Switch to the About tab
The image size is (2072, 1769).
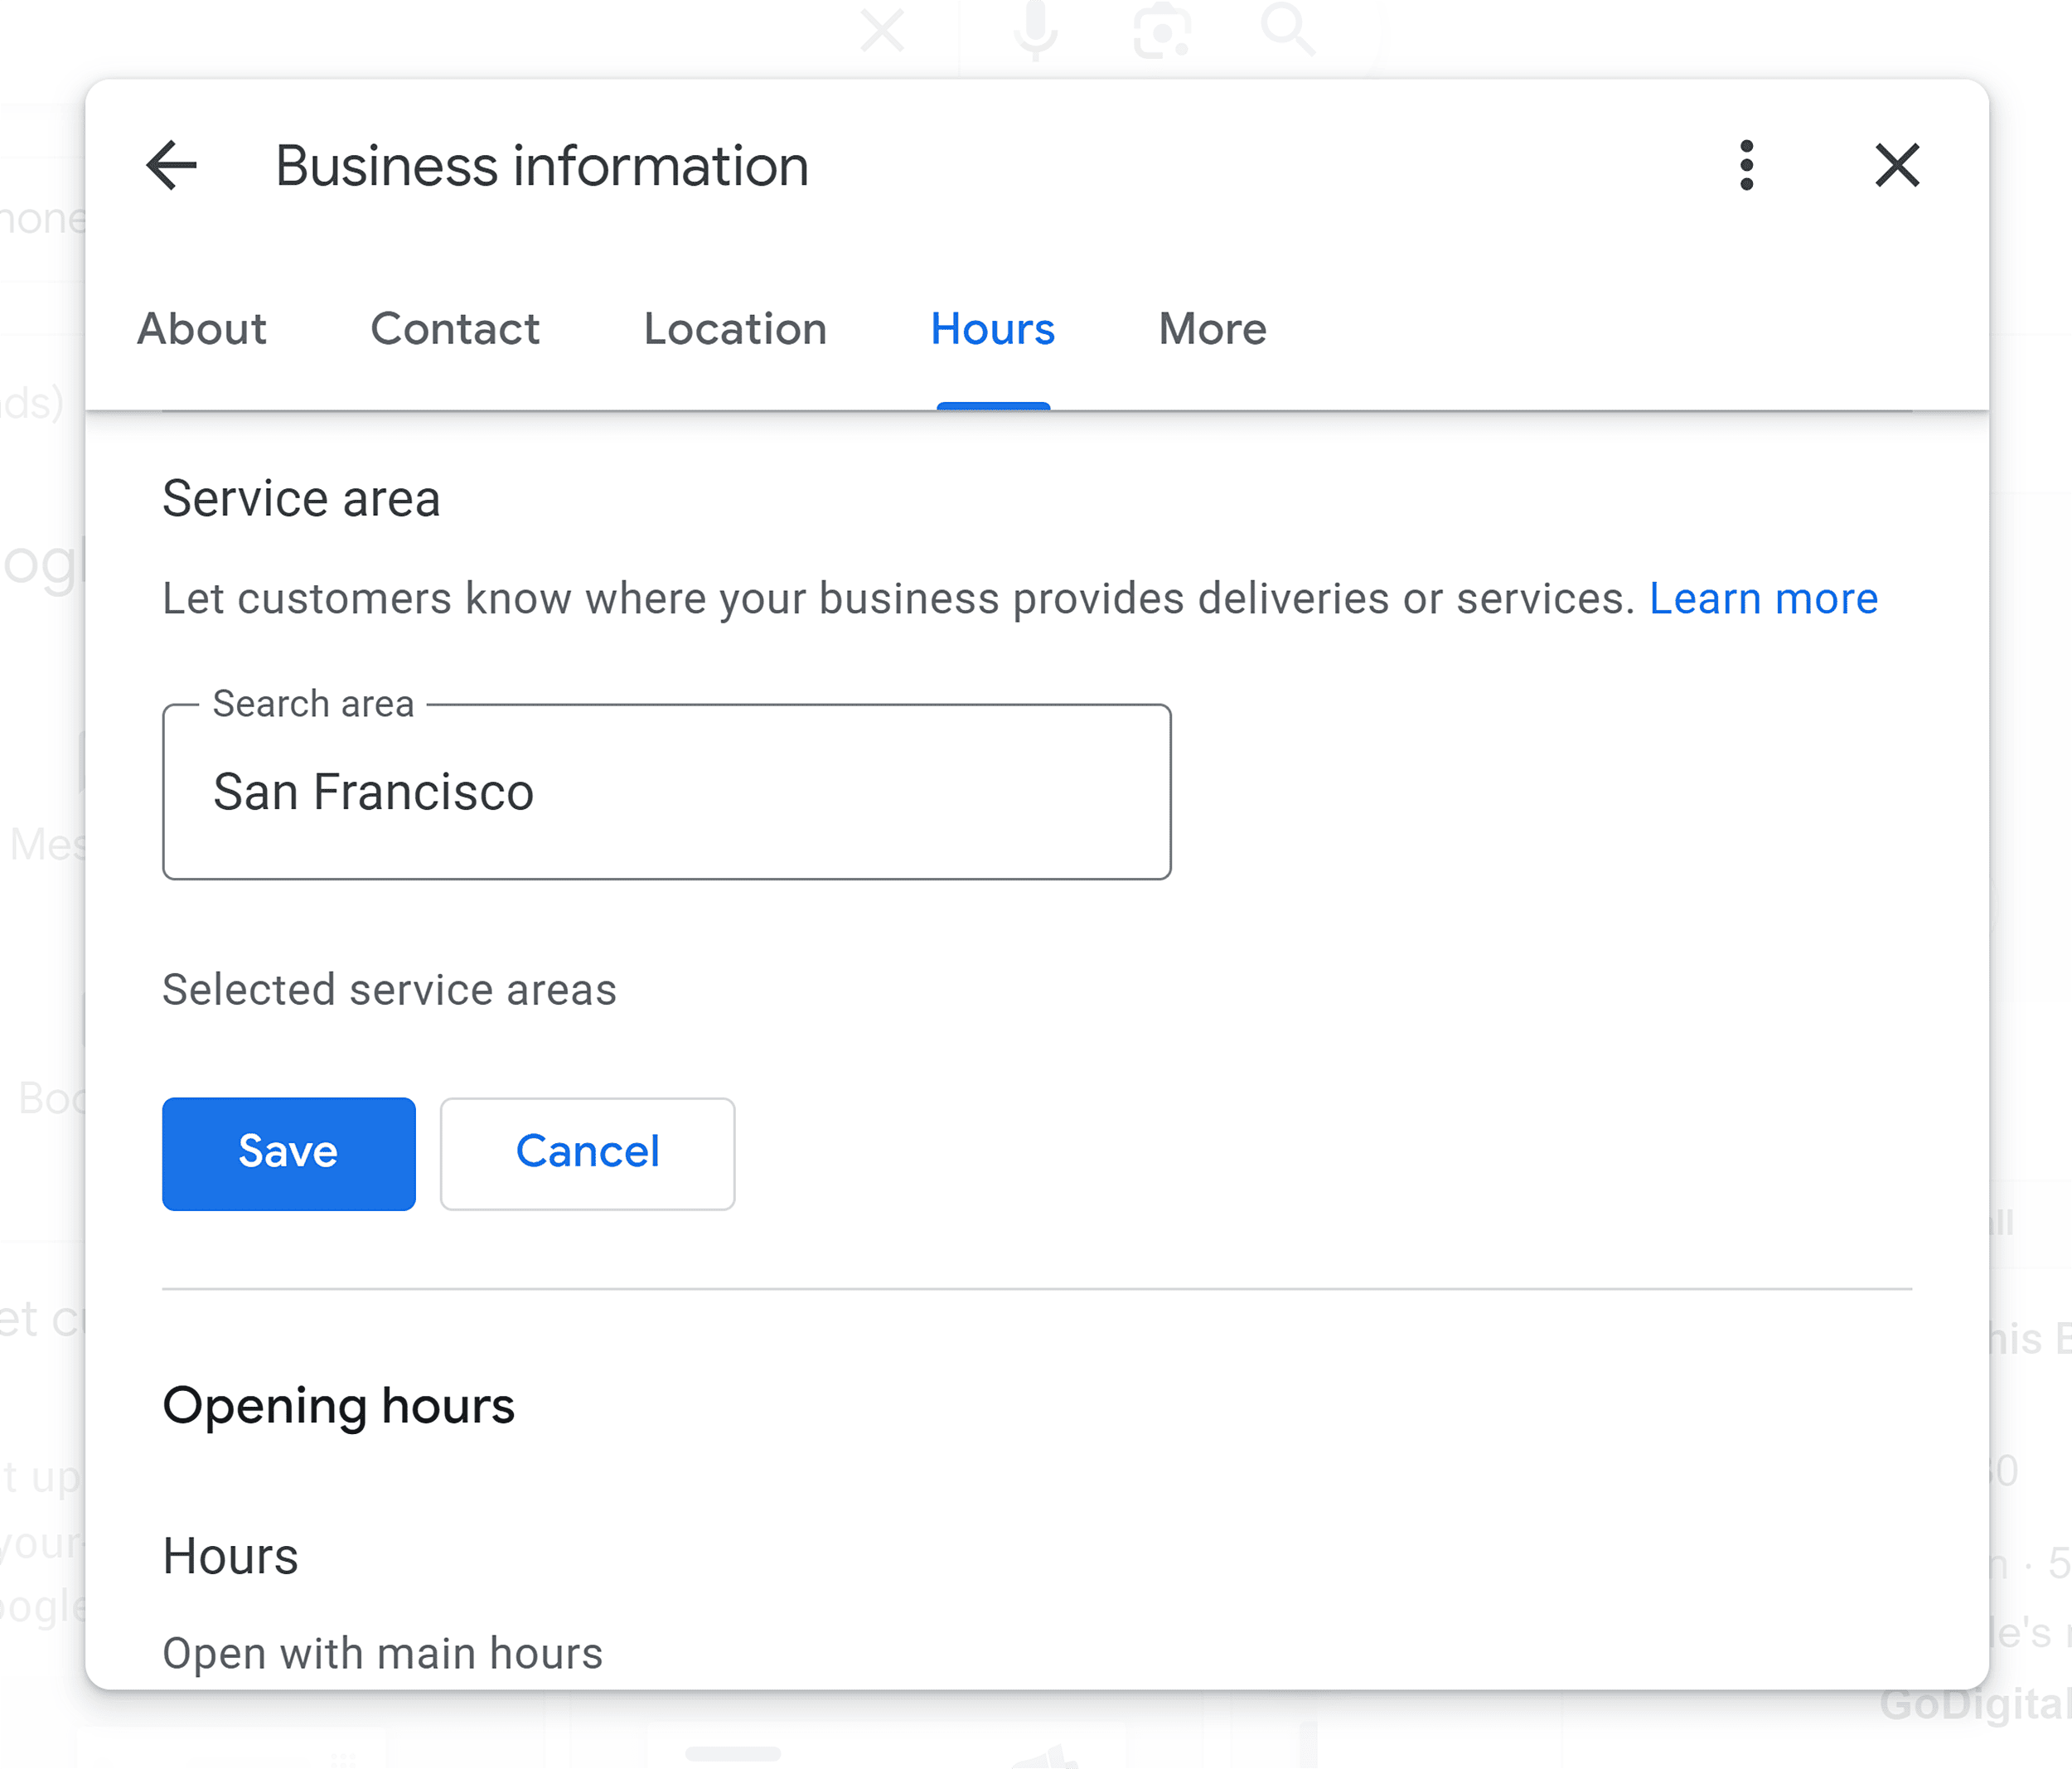coord(200,328)
